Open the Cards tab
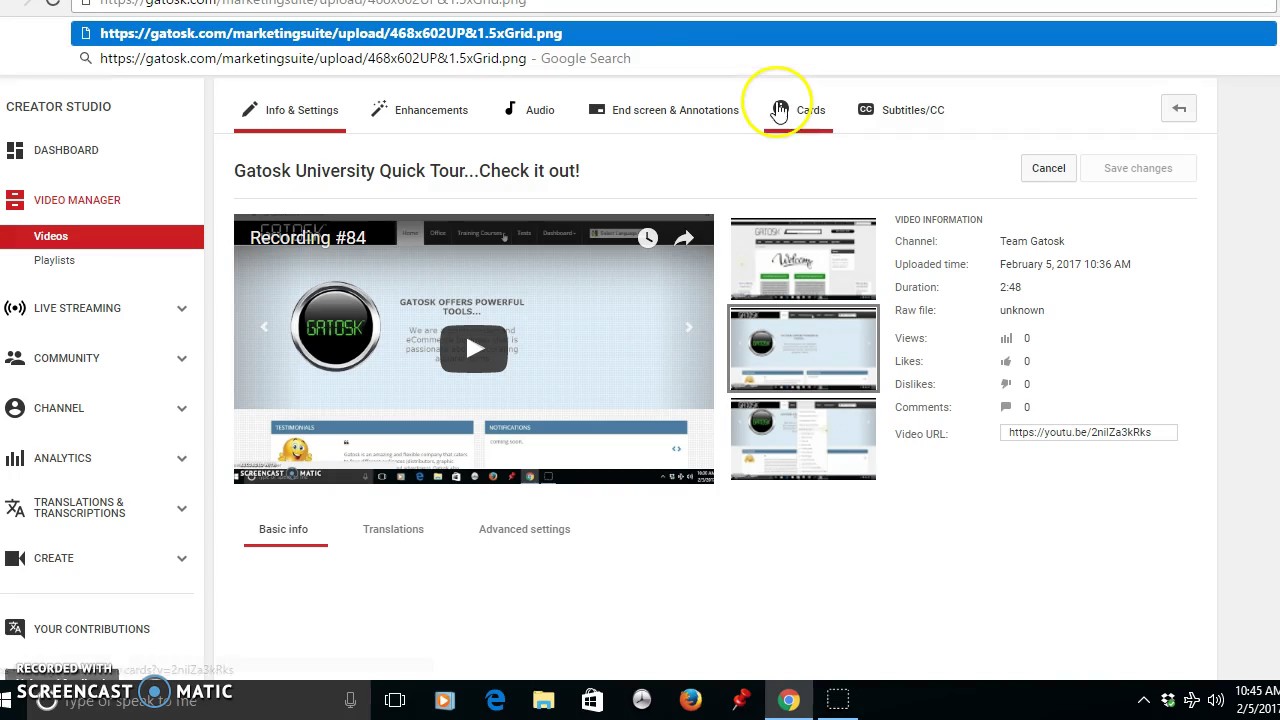This screenshot has height=720, width=1280. click(x=799, y=110)
